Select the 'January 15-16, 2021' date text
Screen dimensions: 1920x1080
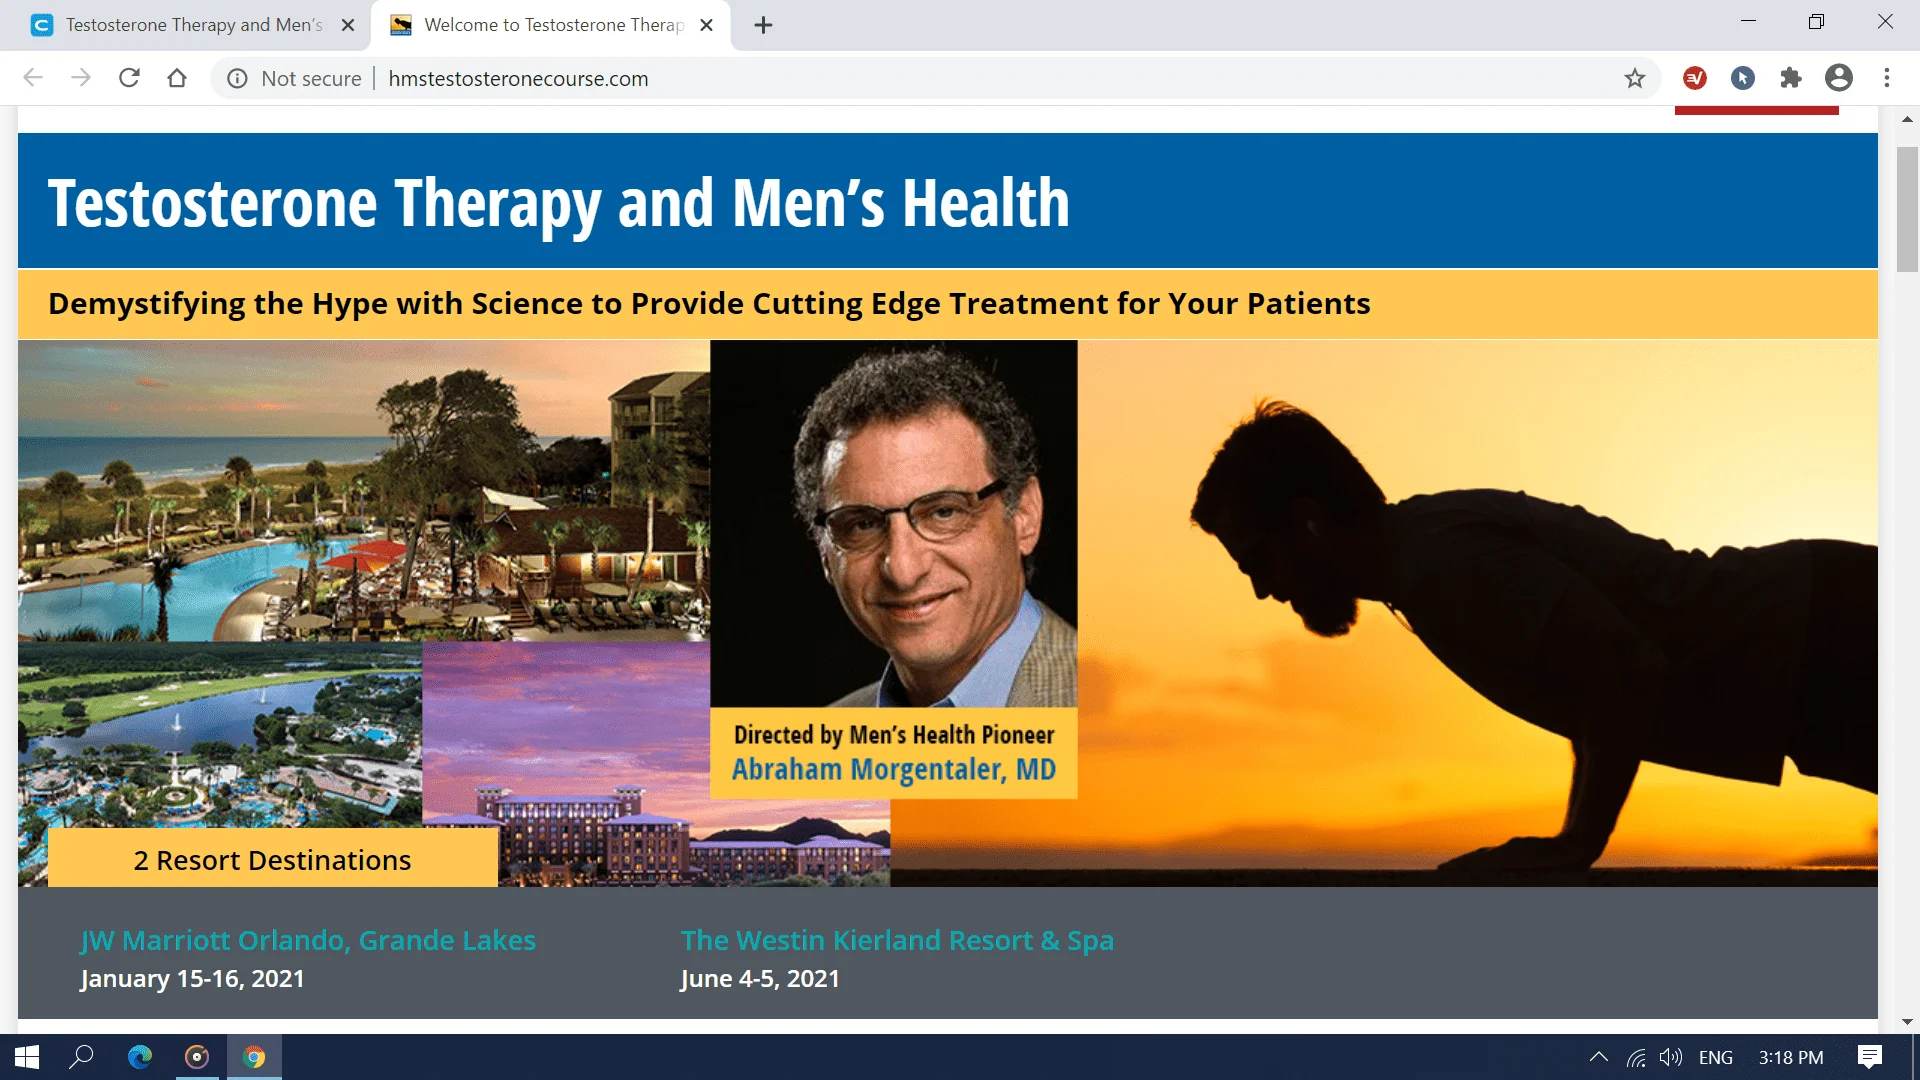coord(192,978)
